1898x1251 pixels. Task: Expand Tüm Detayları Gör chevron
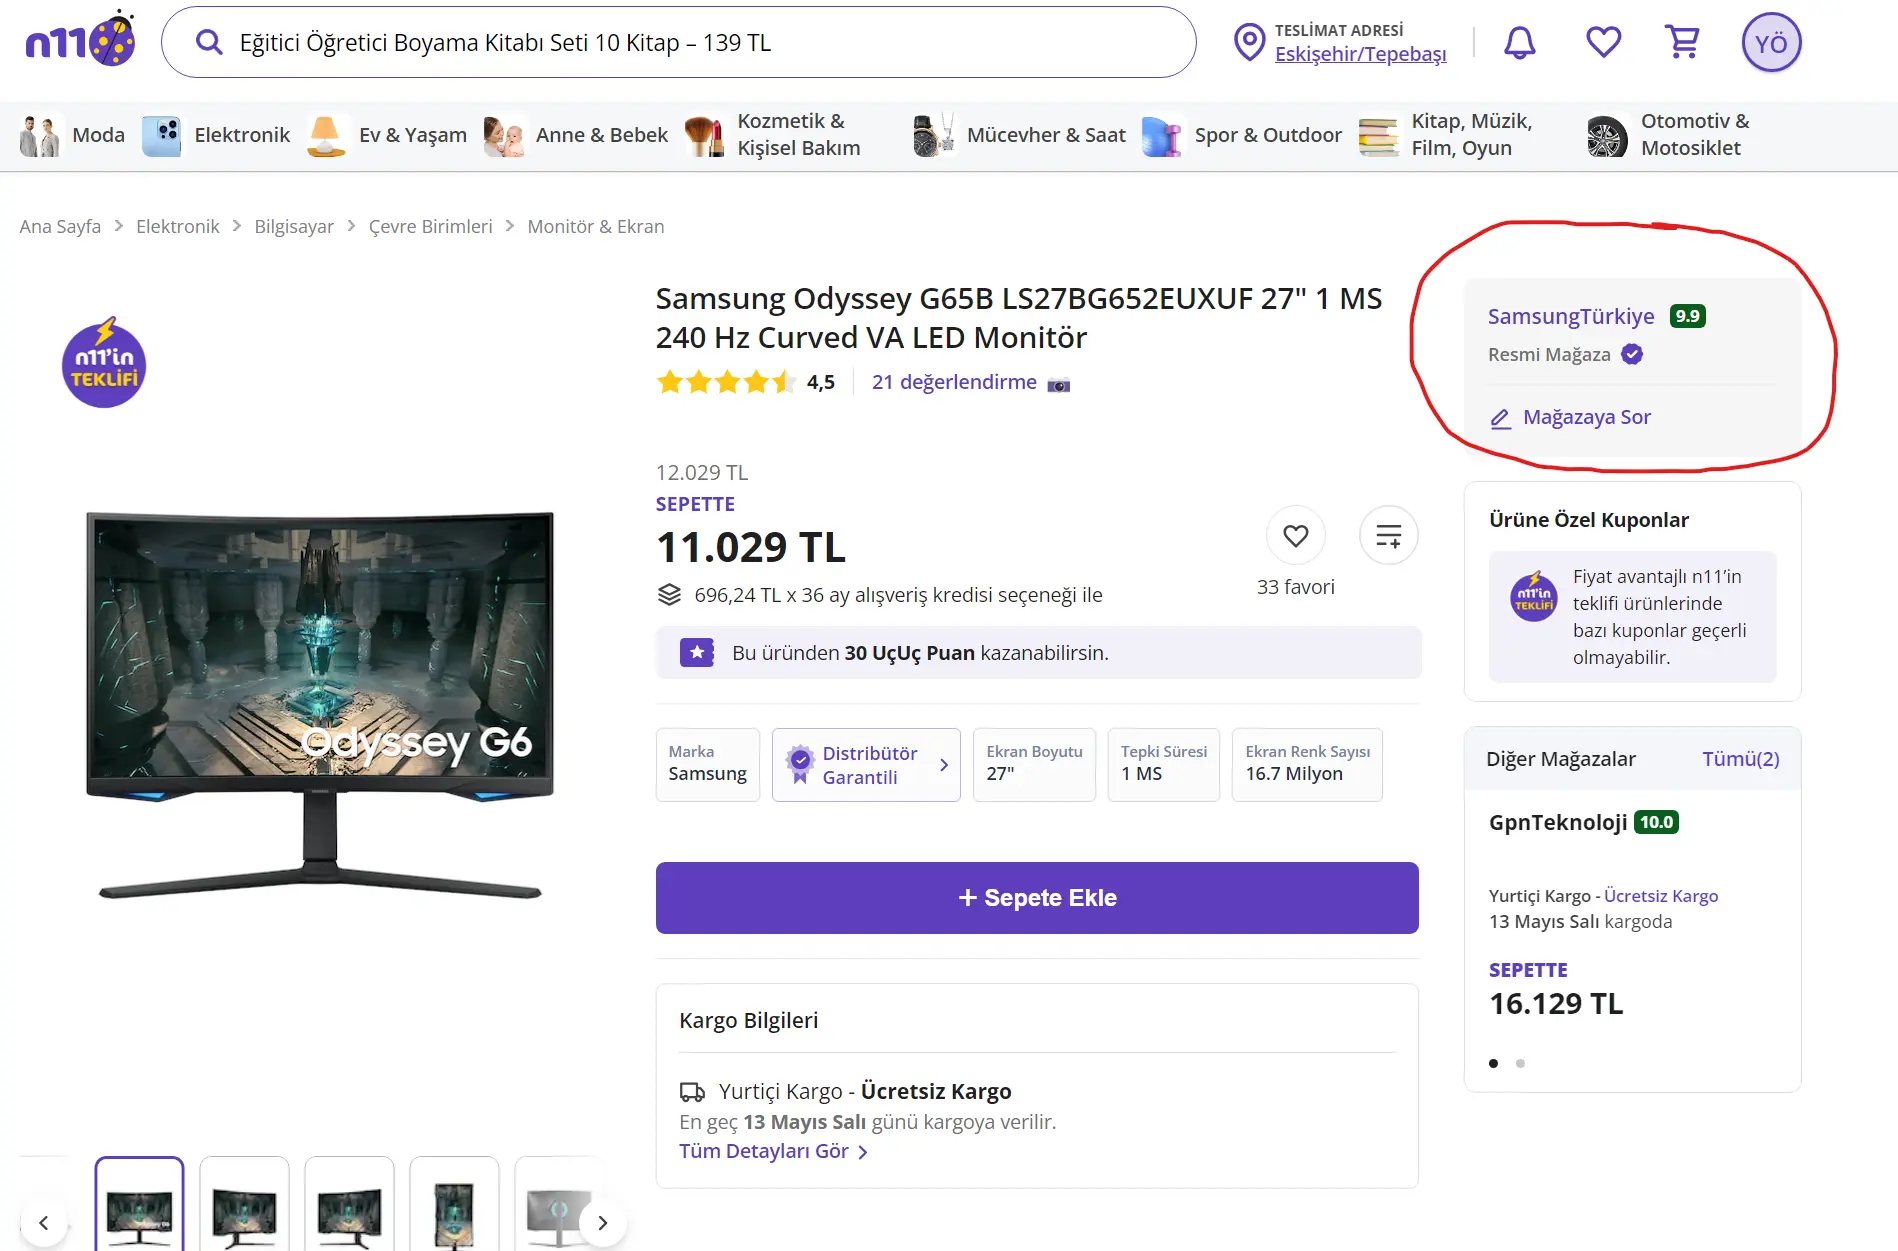[863, 1152]
